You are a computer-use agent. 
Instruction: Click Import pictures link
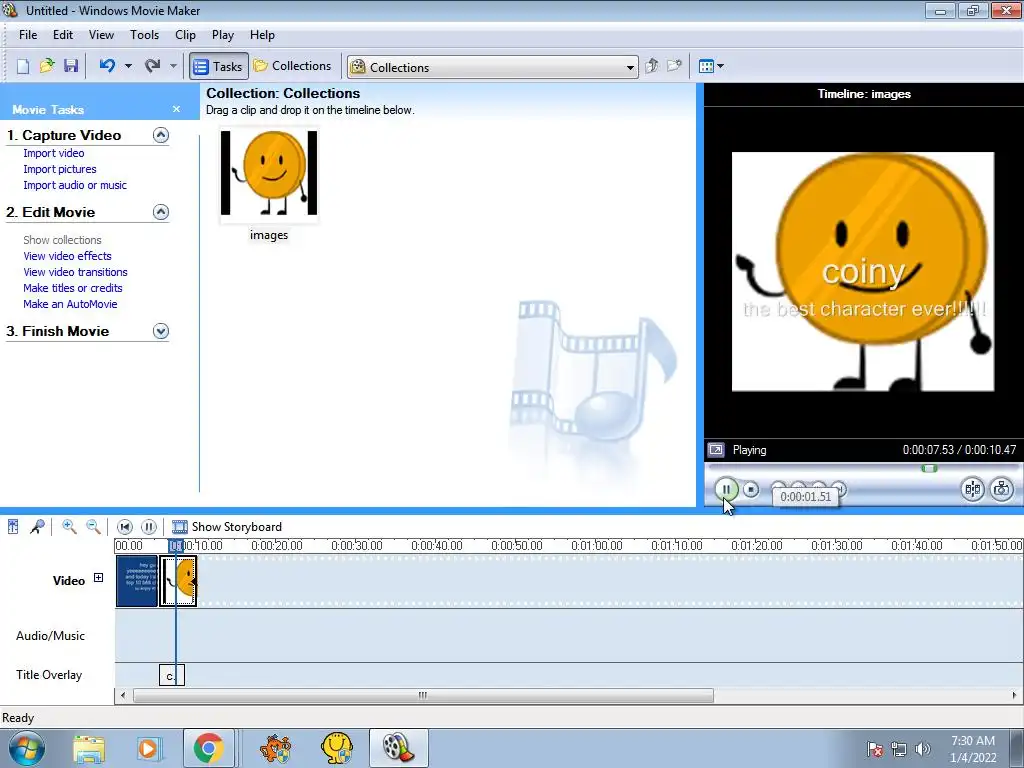point(59,169)
